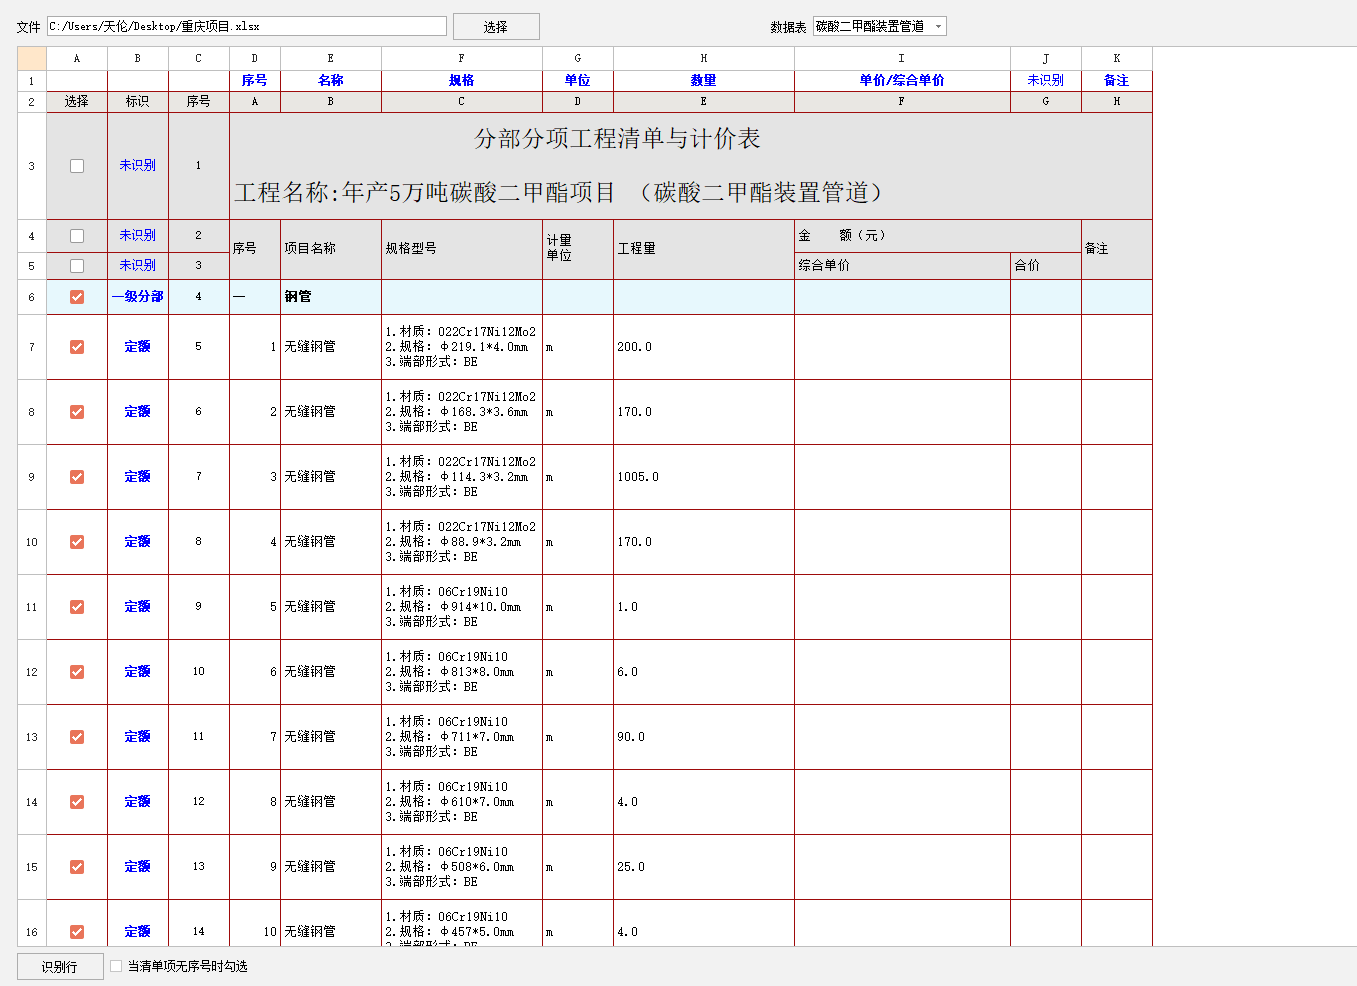Click 未识别 label in row 3
This screenshot has width=1357, height=986.
(x=138, y=166)
